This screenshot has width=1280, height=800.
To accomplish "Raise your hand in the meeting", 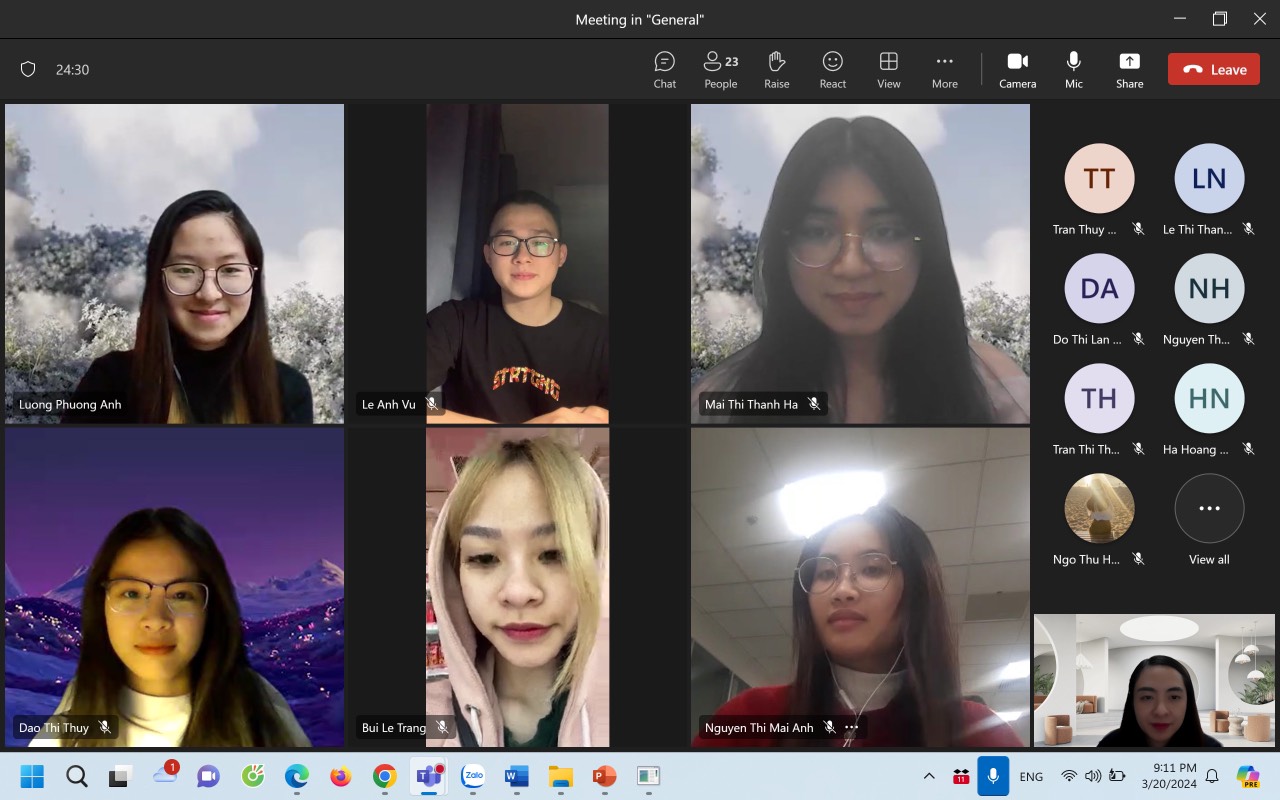I will coord(776,69).
